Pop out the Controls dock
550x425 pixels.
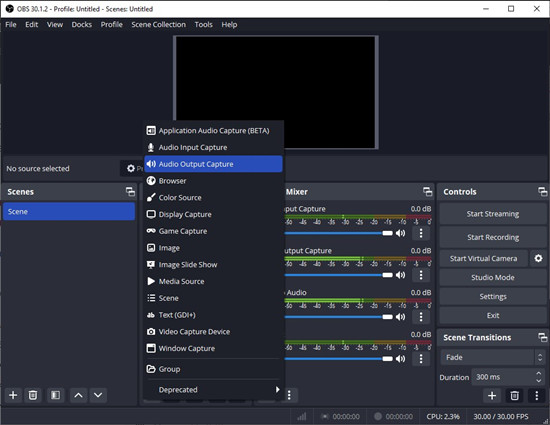pyautogui.click(x=542, y=191)
